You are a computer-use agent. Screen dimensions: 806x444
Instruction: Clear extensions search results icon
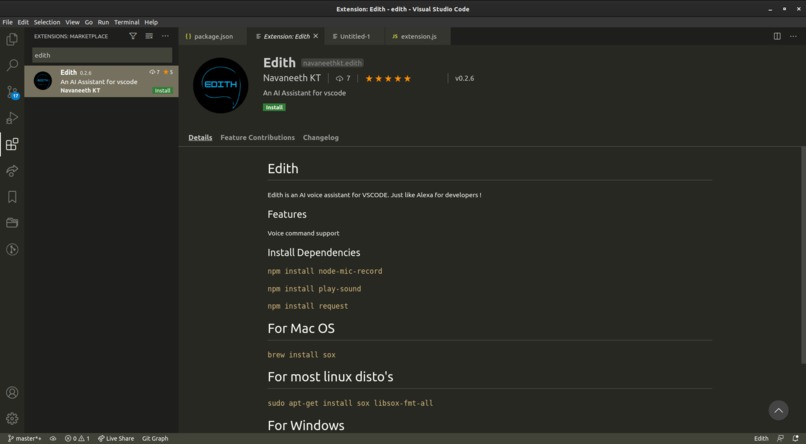pos(149,36)
